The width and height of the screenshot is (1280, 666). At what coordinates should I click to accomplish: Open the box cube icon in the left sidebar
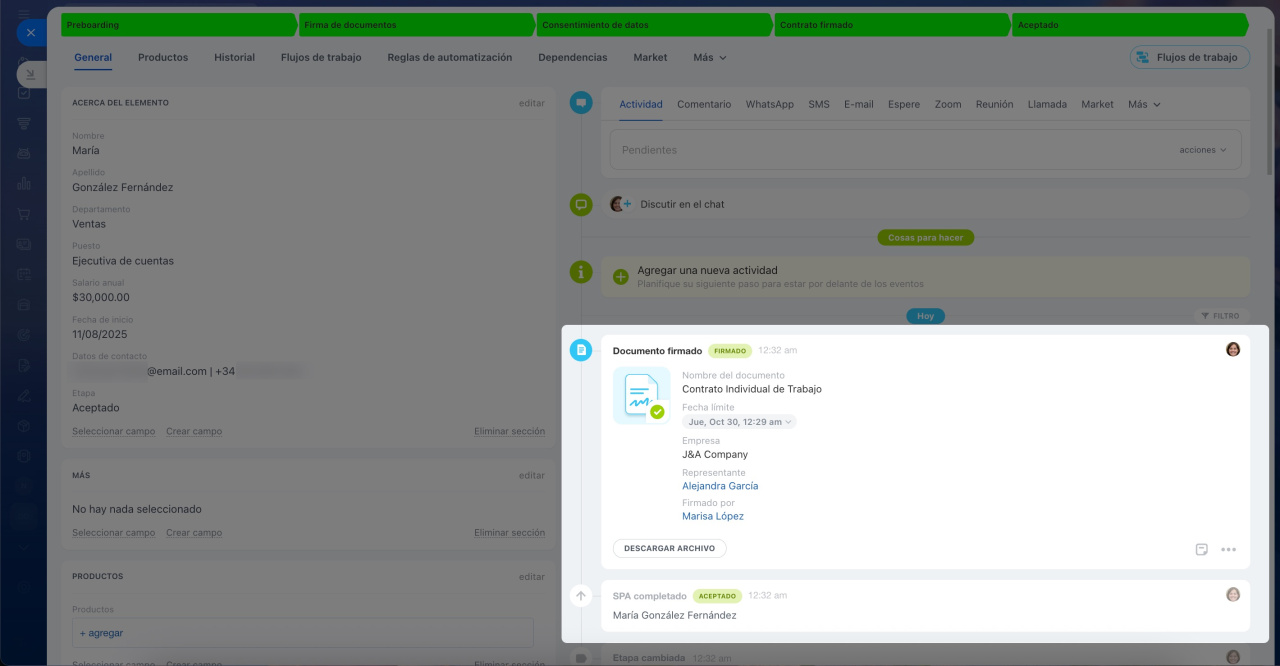23,426
